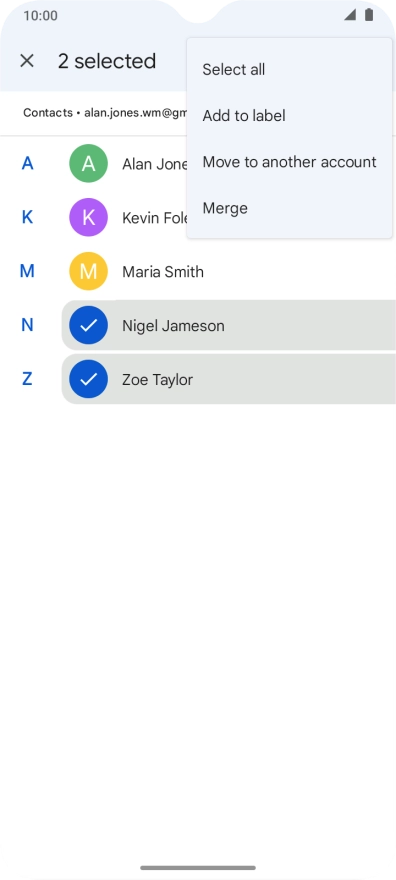Tap Maria Smith yellow avatar
Image resolution: width=396 pixels, height=880 pixels.
pos(88,271)
